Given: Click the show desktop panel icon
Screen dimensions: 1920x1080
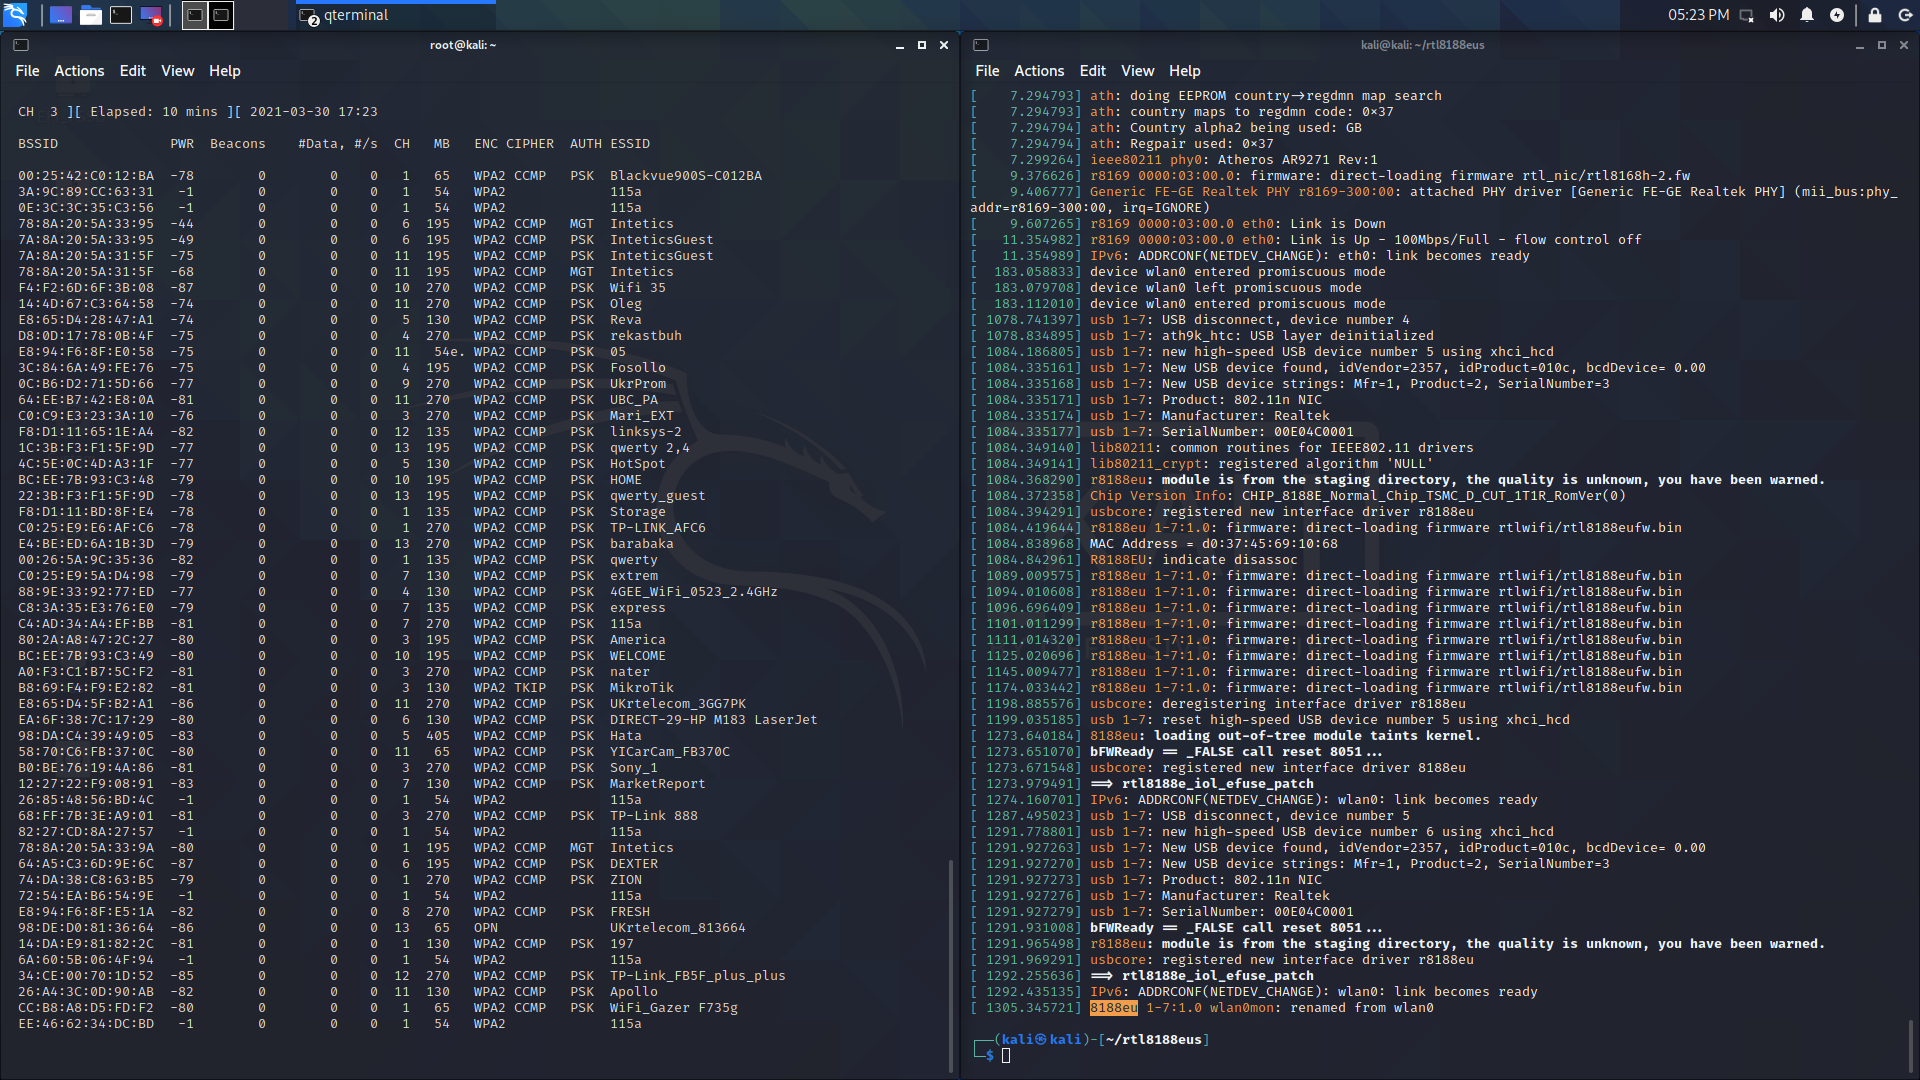Looking at the screenshot, I should tap(60, 15).
